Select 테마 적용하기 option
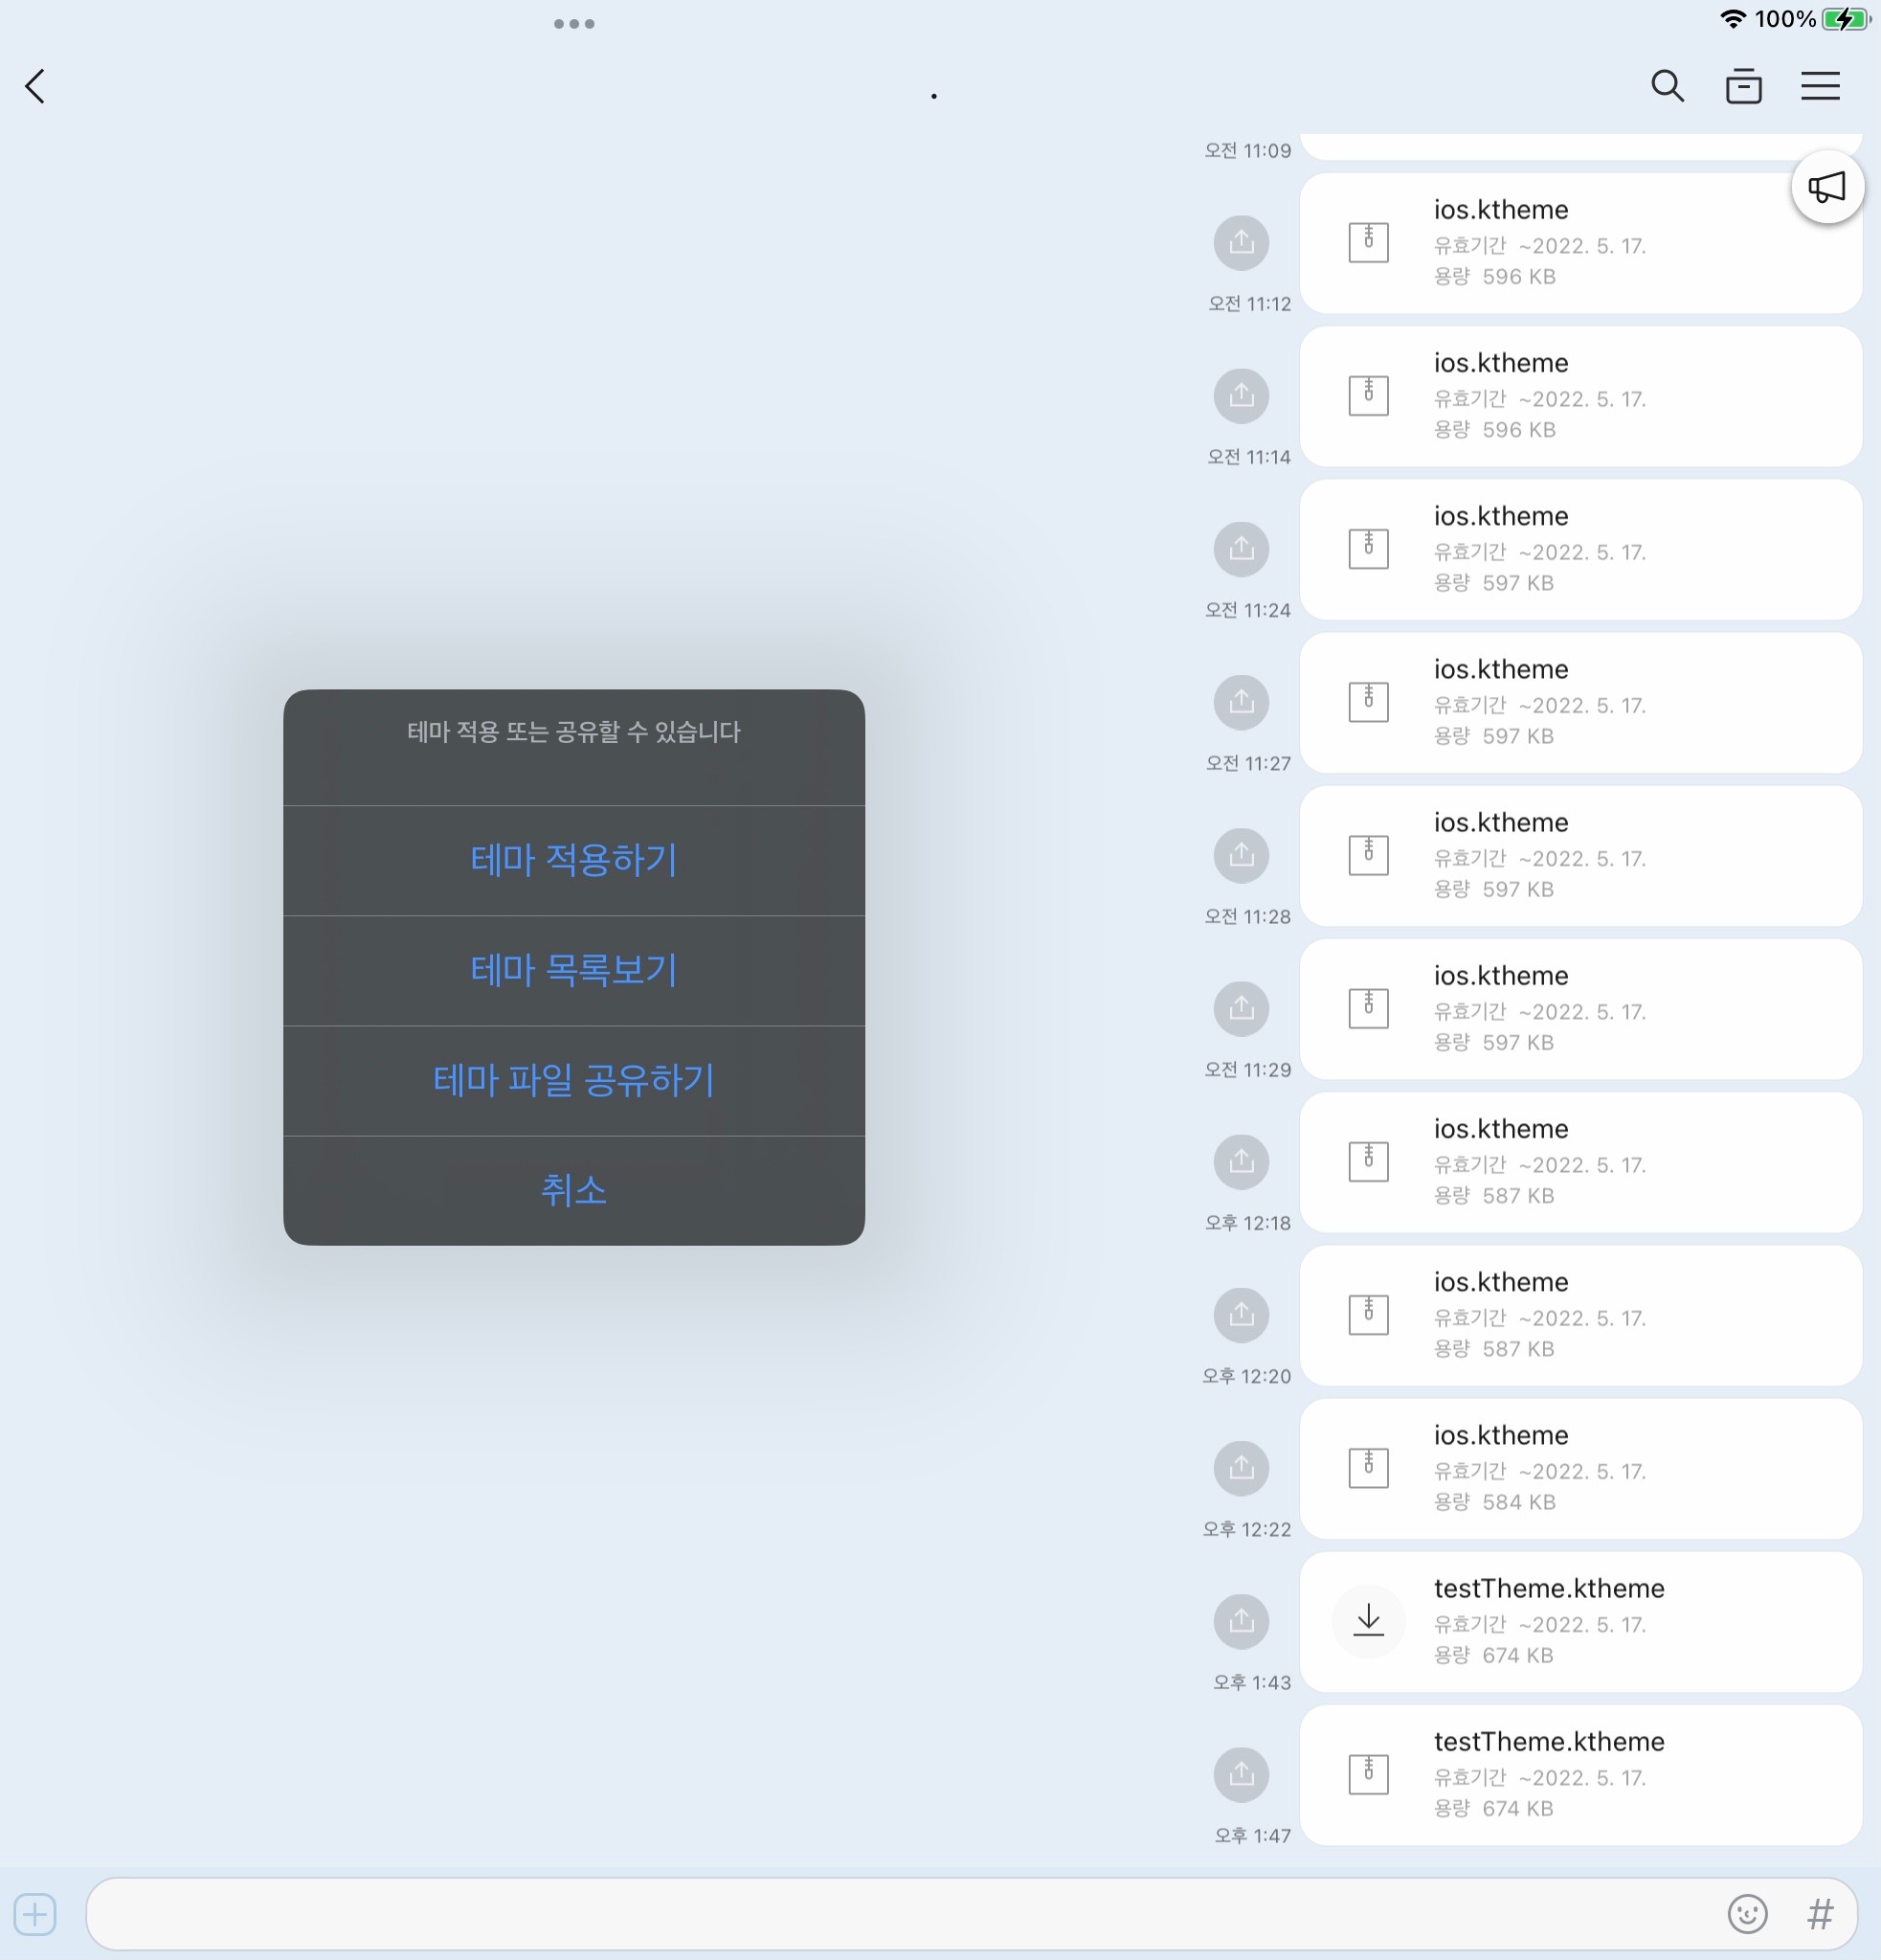The height and width of the screenshot is (1960, 1881). pos(574,860)
